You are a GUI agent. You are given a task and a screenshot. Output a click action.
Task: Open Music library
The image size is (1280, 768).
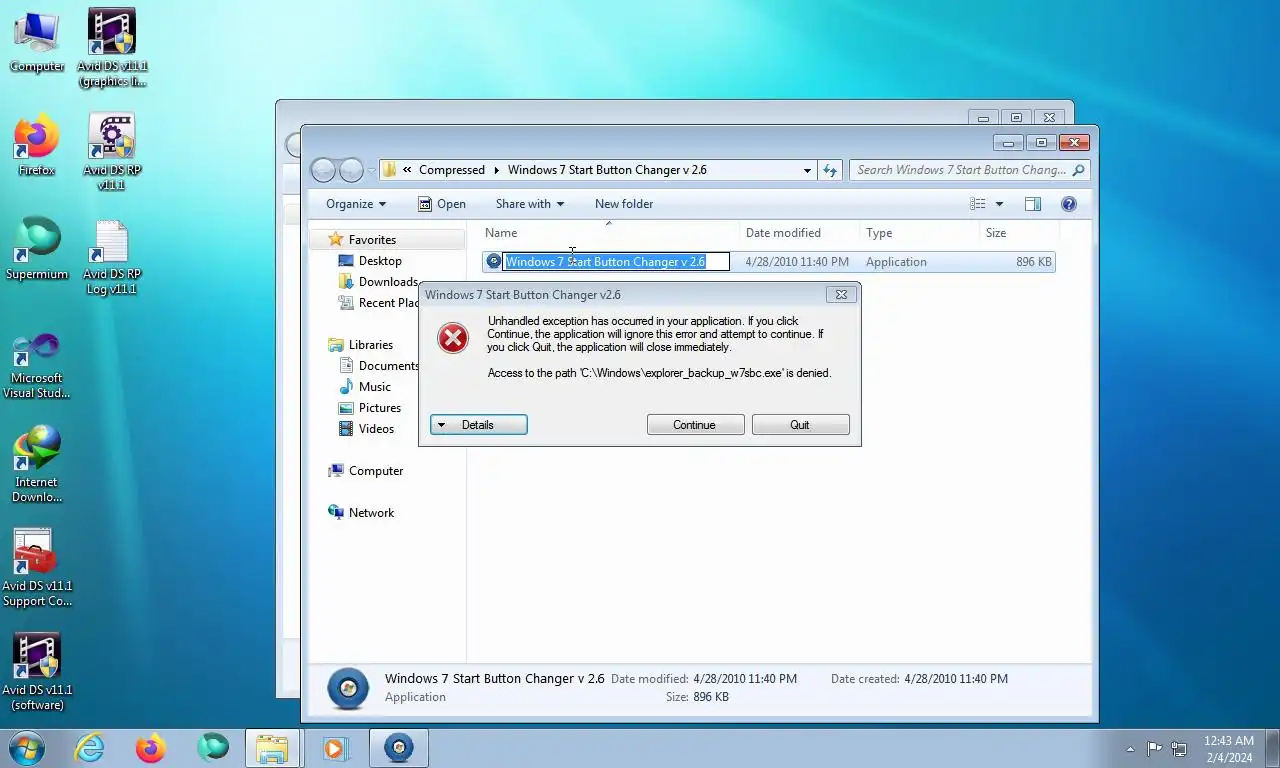tap(374, 387)
